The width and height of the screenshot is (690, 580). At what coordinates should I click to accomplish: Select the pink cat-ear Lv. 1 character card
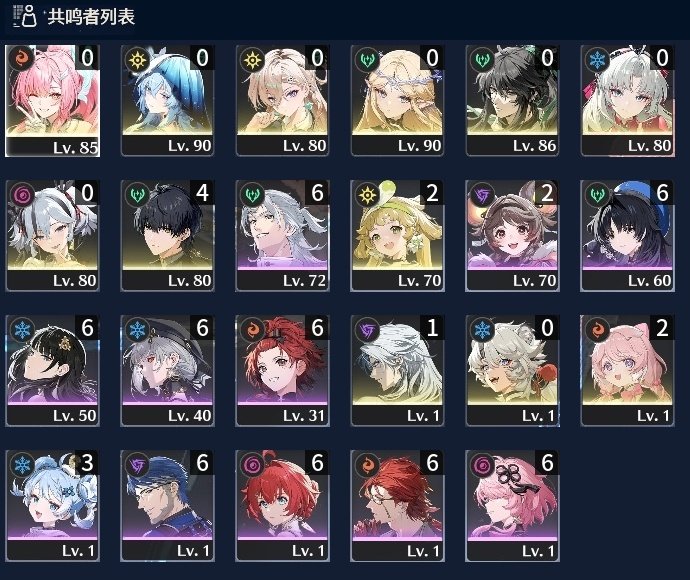pos(627,371)
